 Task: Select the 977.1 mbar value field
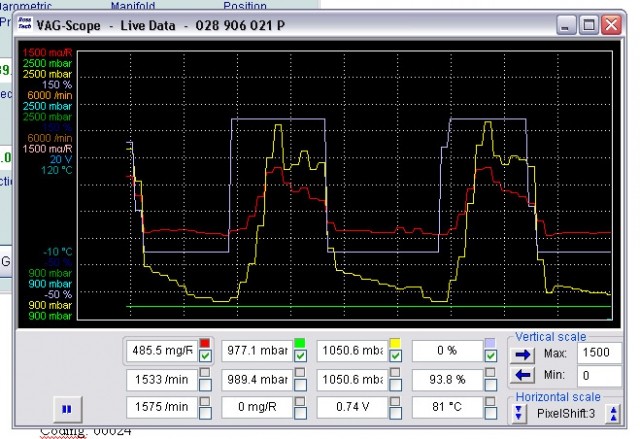(x=257, y=350)
